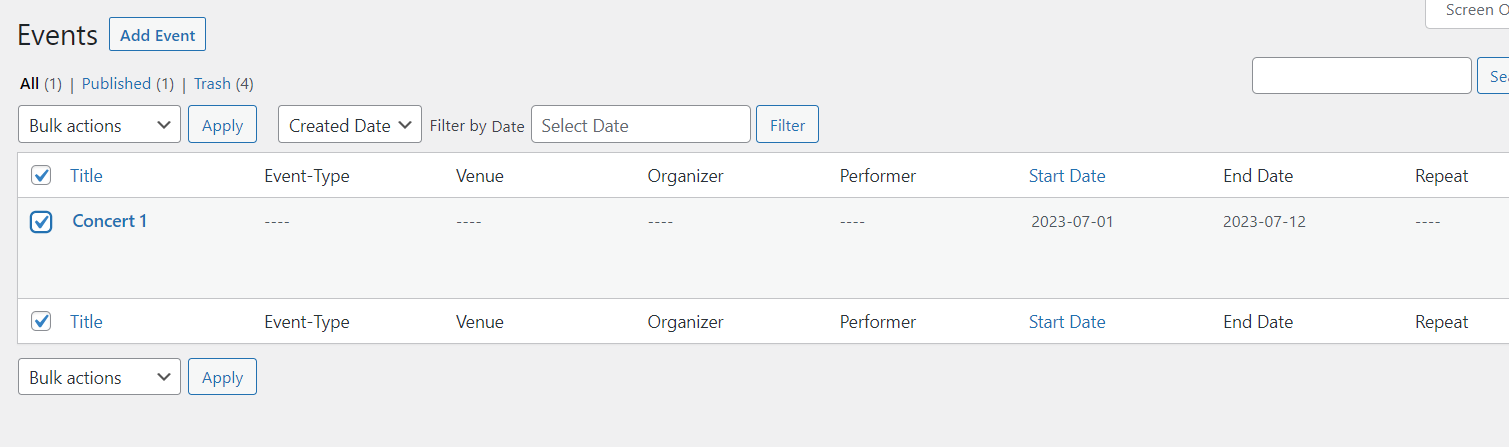Click the Filter button

click(x=787, y=125)
